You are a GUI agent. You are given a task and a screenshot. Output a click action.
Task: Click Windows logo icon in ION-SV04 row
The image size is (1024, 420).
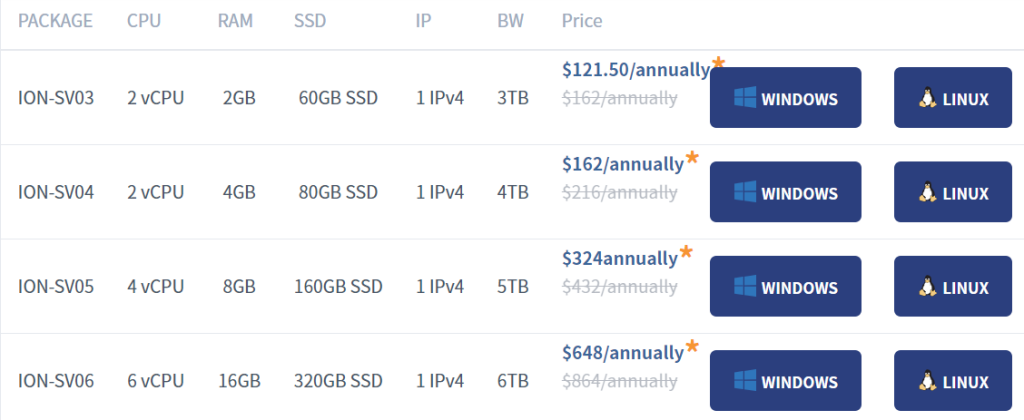pos(744,191)
